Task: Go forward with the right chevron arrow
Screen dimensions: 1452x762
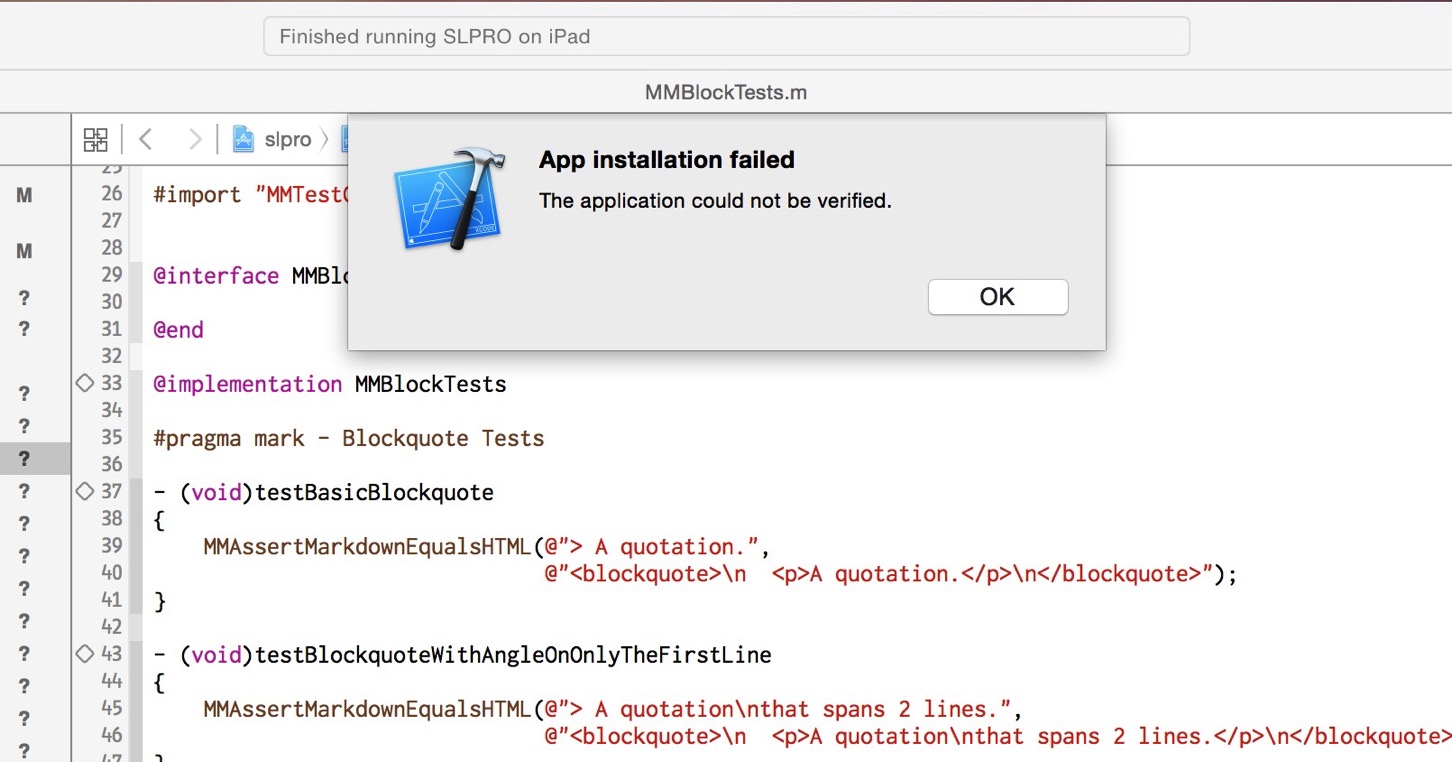Action: point(195,139)
